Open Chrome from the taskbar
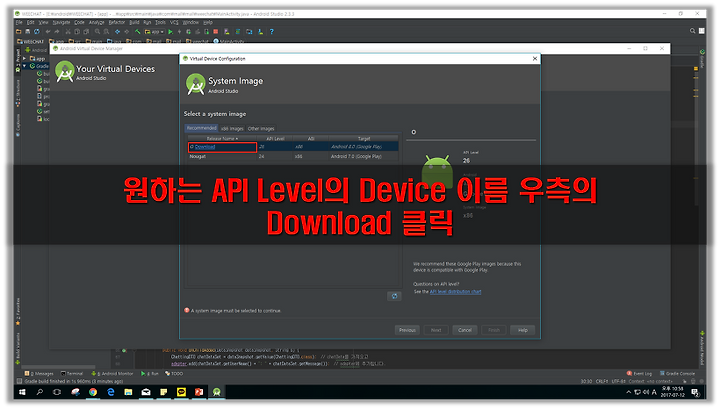The width and height of the screenshot is (720, 409). tap(93, 392)
